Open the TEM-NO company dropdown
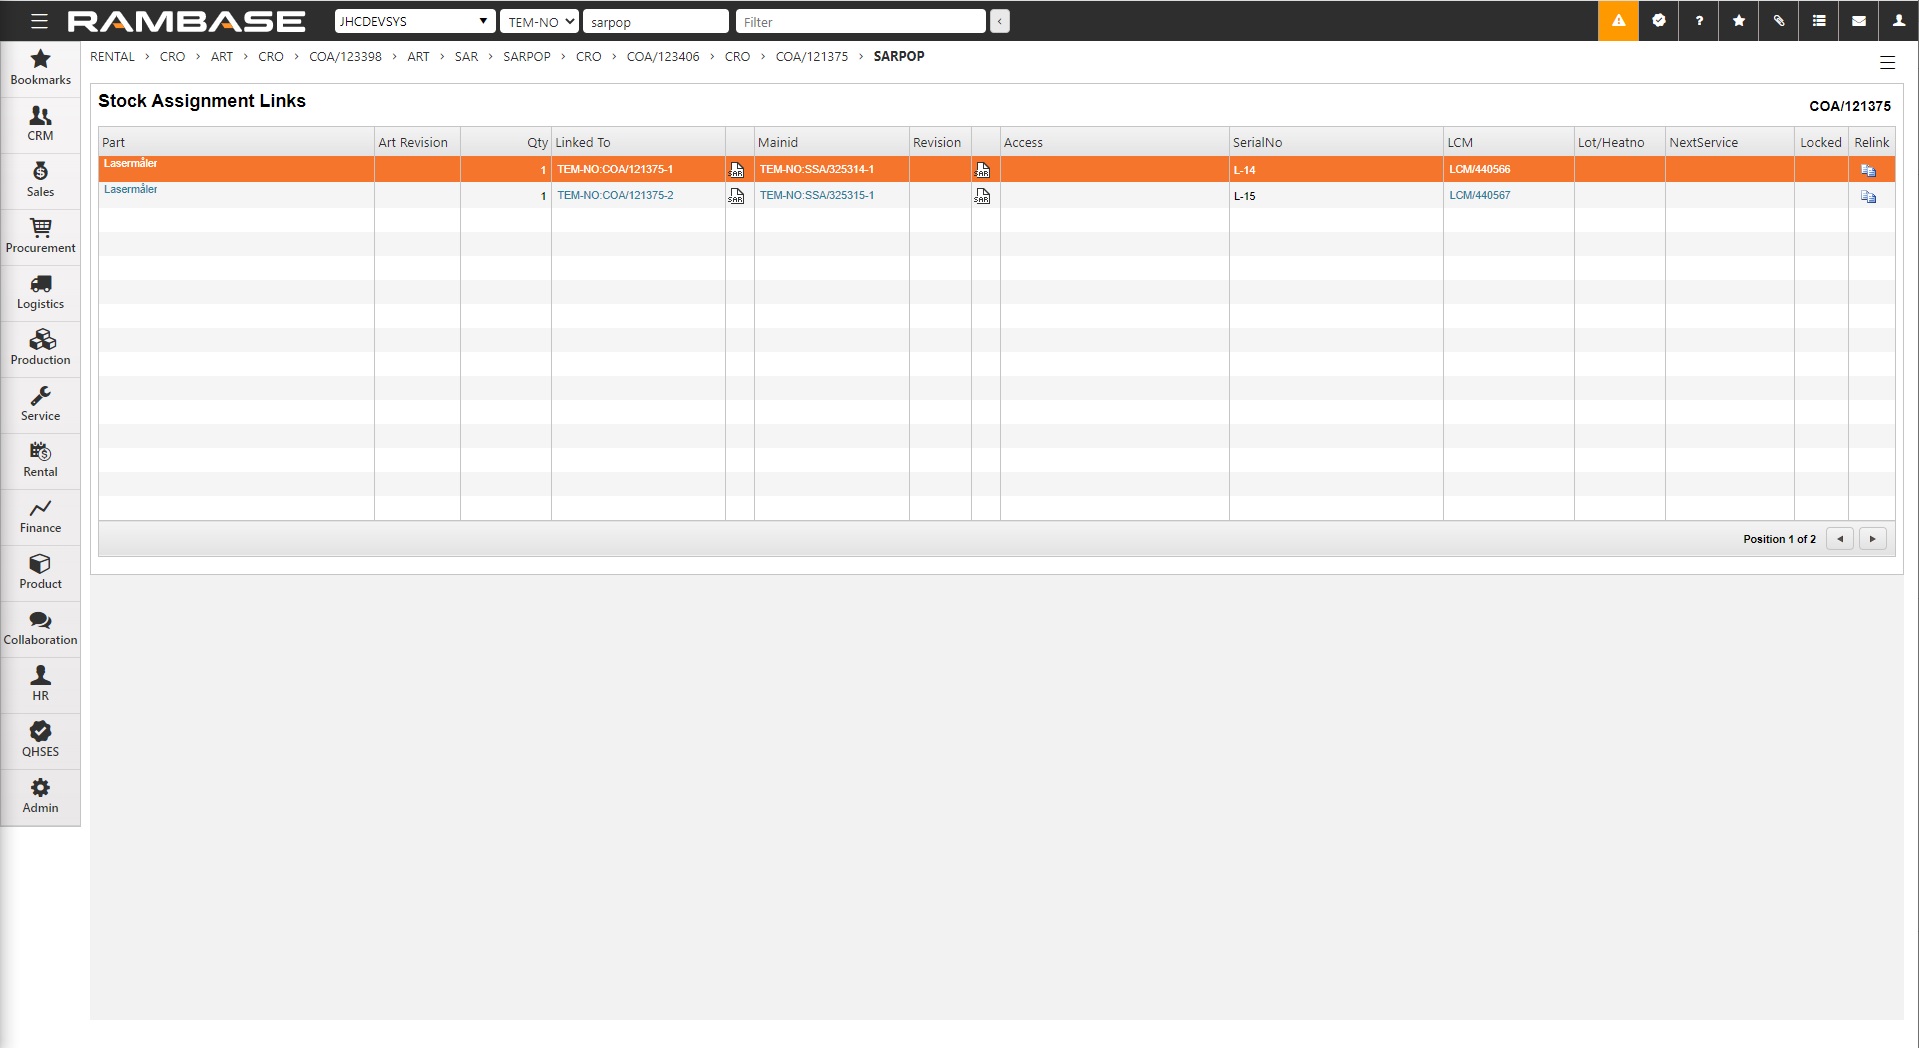Image resolution: width=1919 pixels, height=1048 pixels. pos(540,21)
